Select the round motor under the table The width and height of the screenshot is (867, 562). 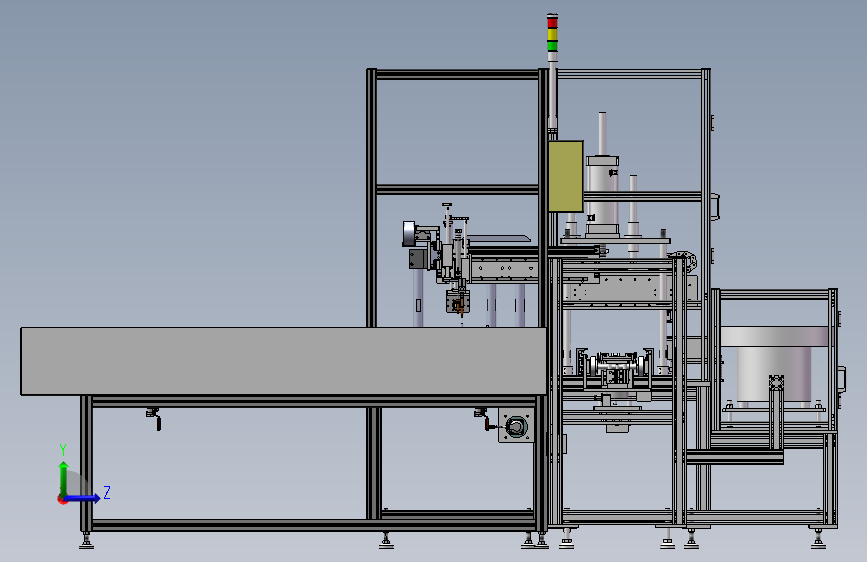pyautogui.click(x=516, y=426)
